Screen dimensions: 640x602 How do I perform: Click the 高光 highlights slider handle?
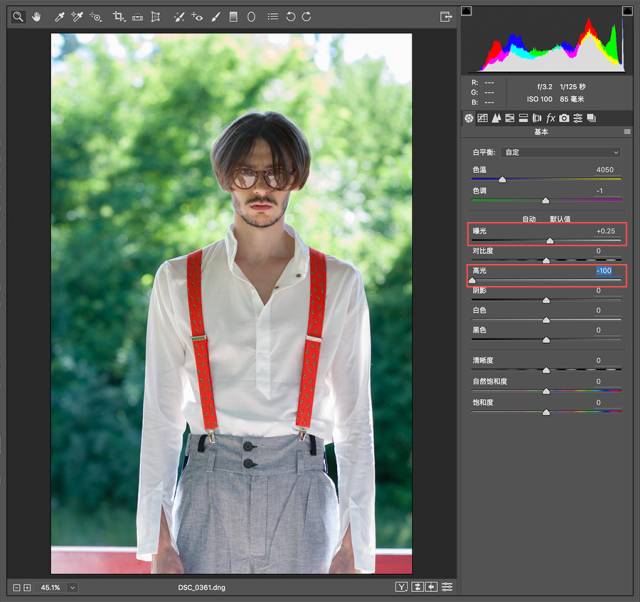472,280
